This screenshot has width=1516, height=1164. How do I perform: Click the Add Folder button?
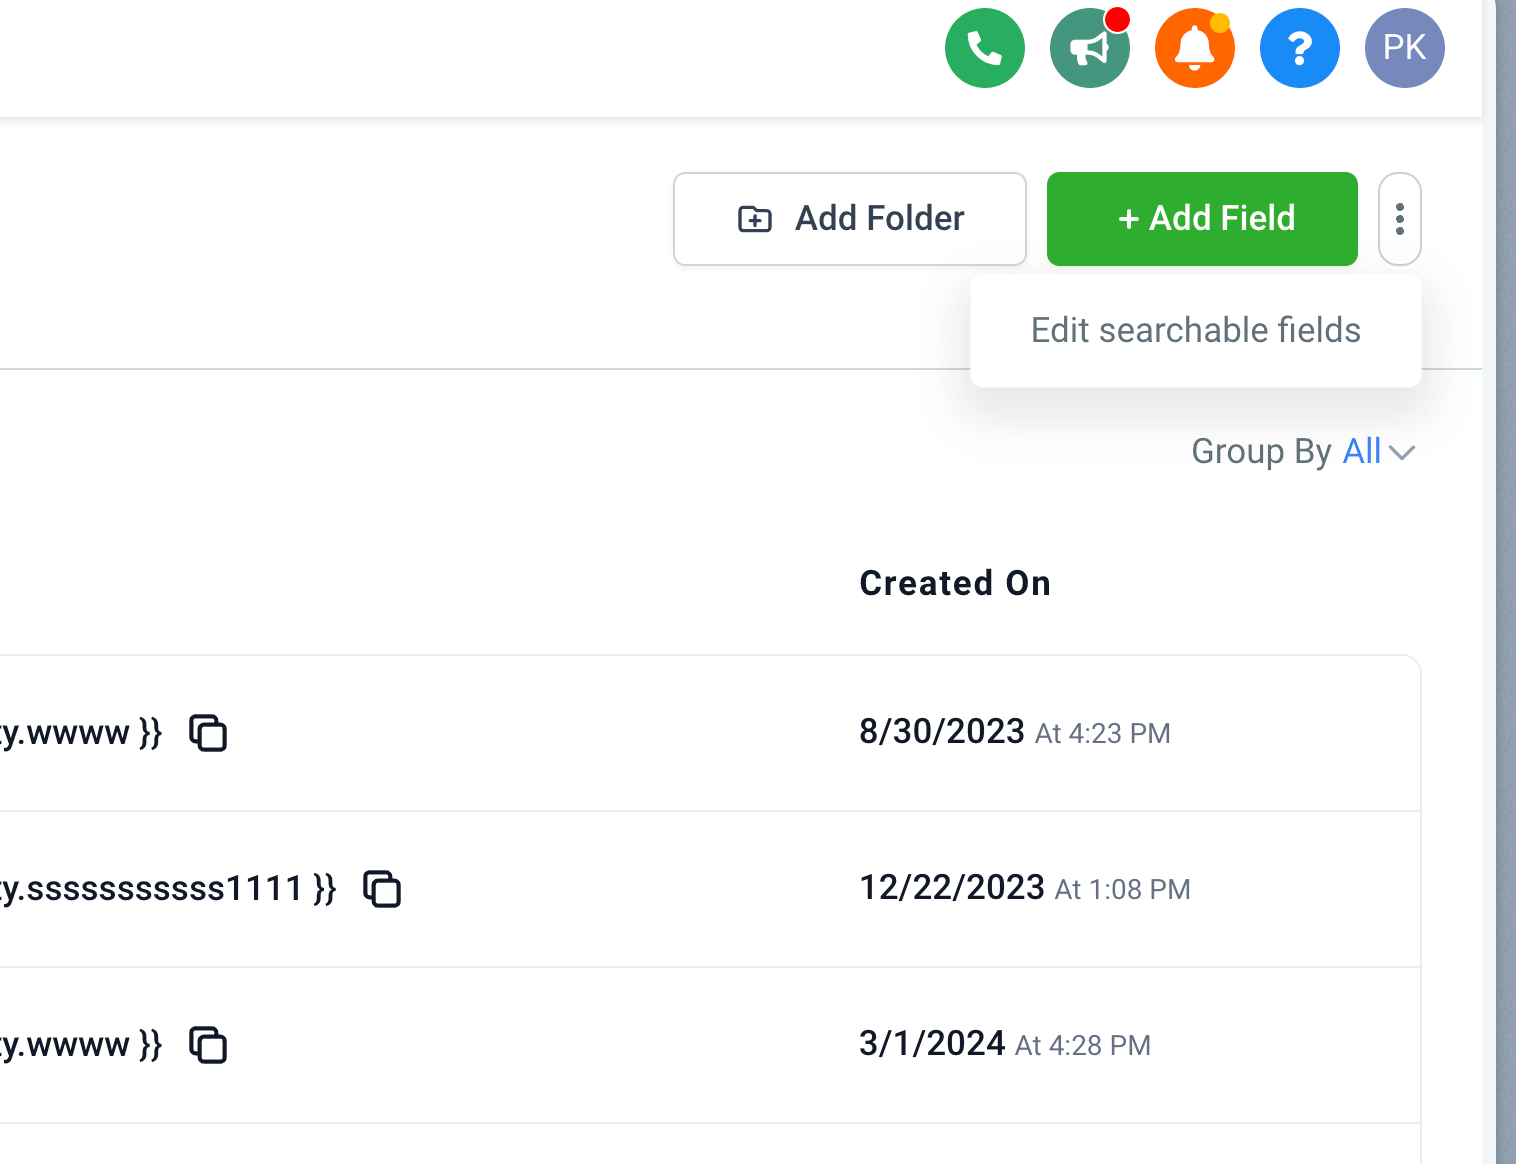click(850, 219)
